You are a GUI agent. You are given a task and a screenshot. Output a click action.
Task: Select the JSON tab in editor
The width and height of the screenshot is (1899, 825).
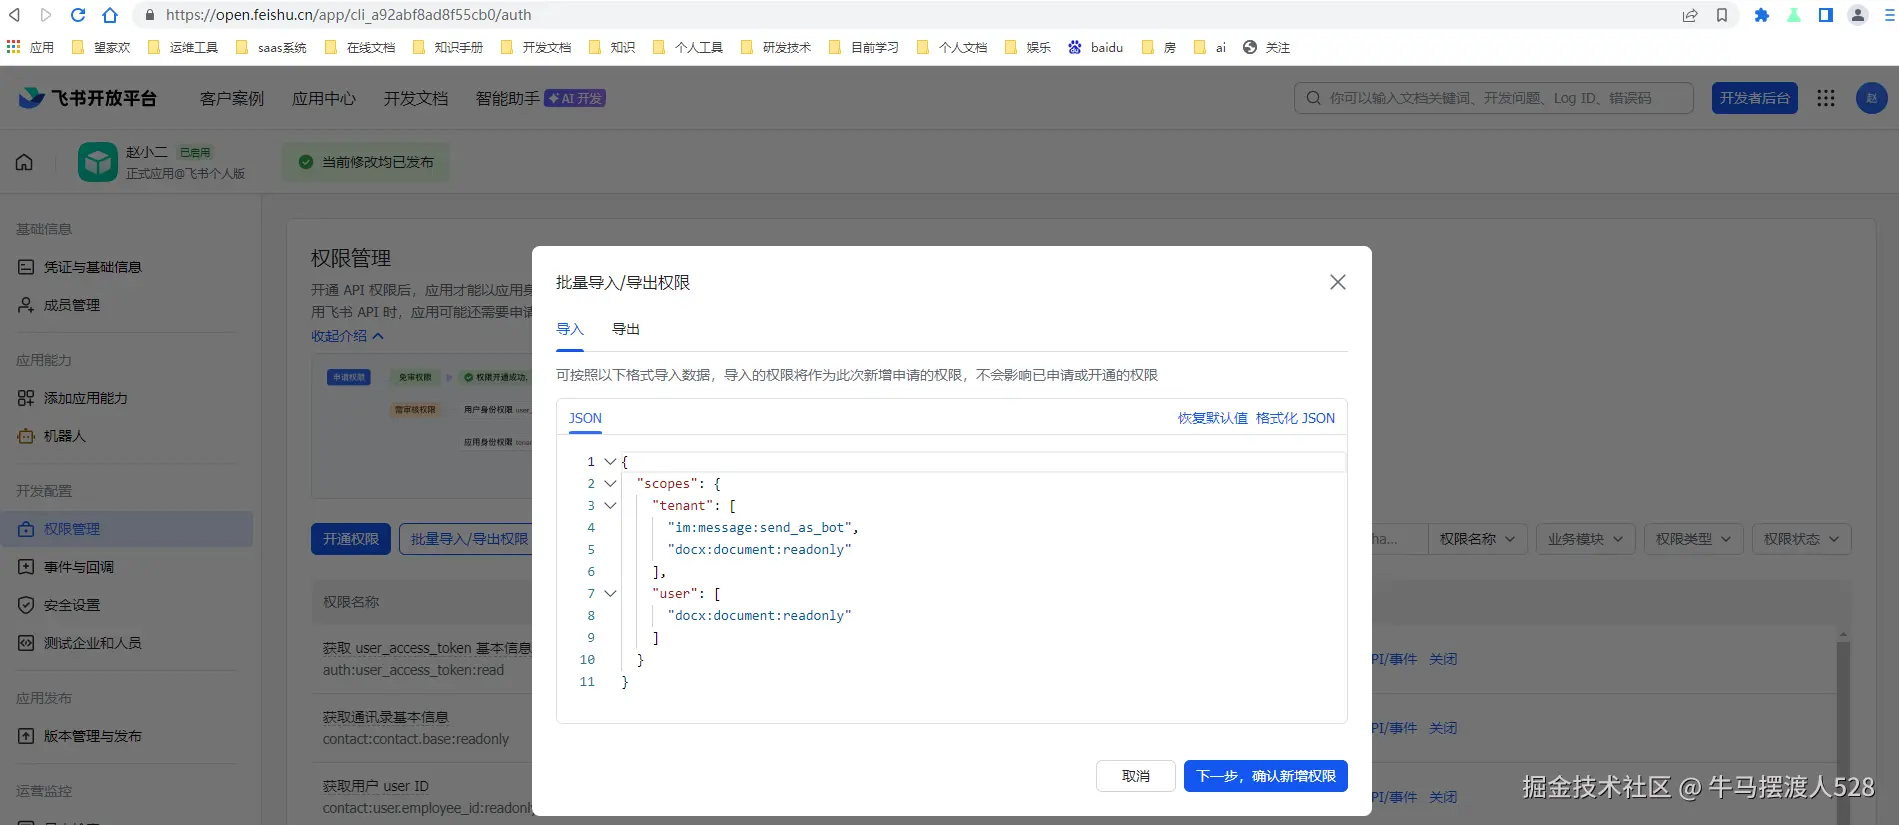coord(585,418)
